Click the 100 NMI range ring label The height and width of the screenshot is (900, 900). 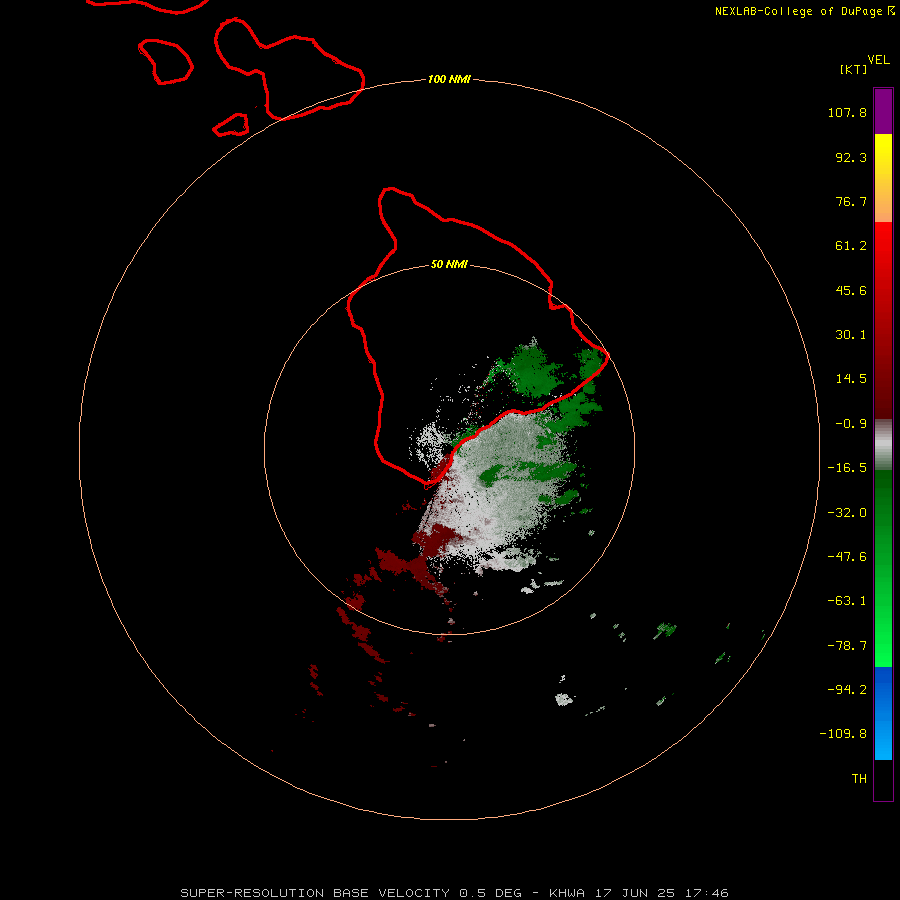449,79
